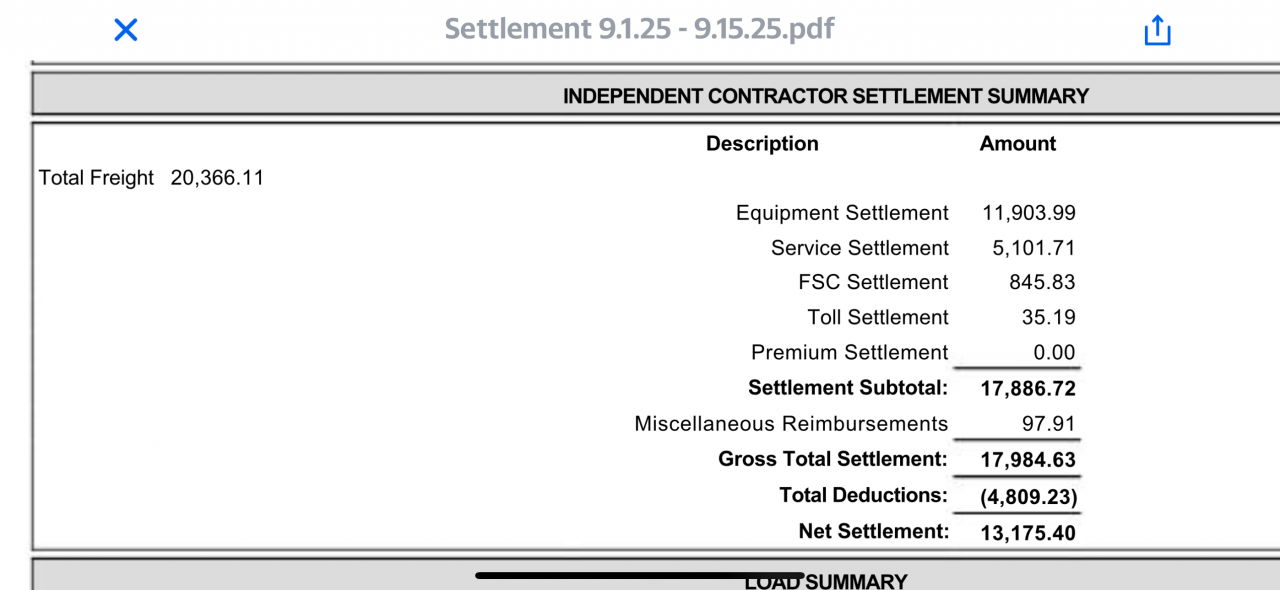Select the Amount column header
1280x590 pixels.
pyautogui.click(x=1017, y=144)
